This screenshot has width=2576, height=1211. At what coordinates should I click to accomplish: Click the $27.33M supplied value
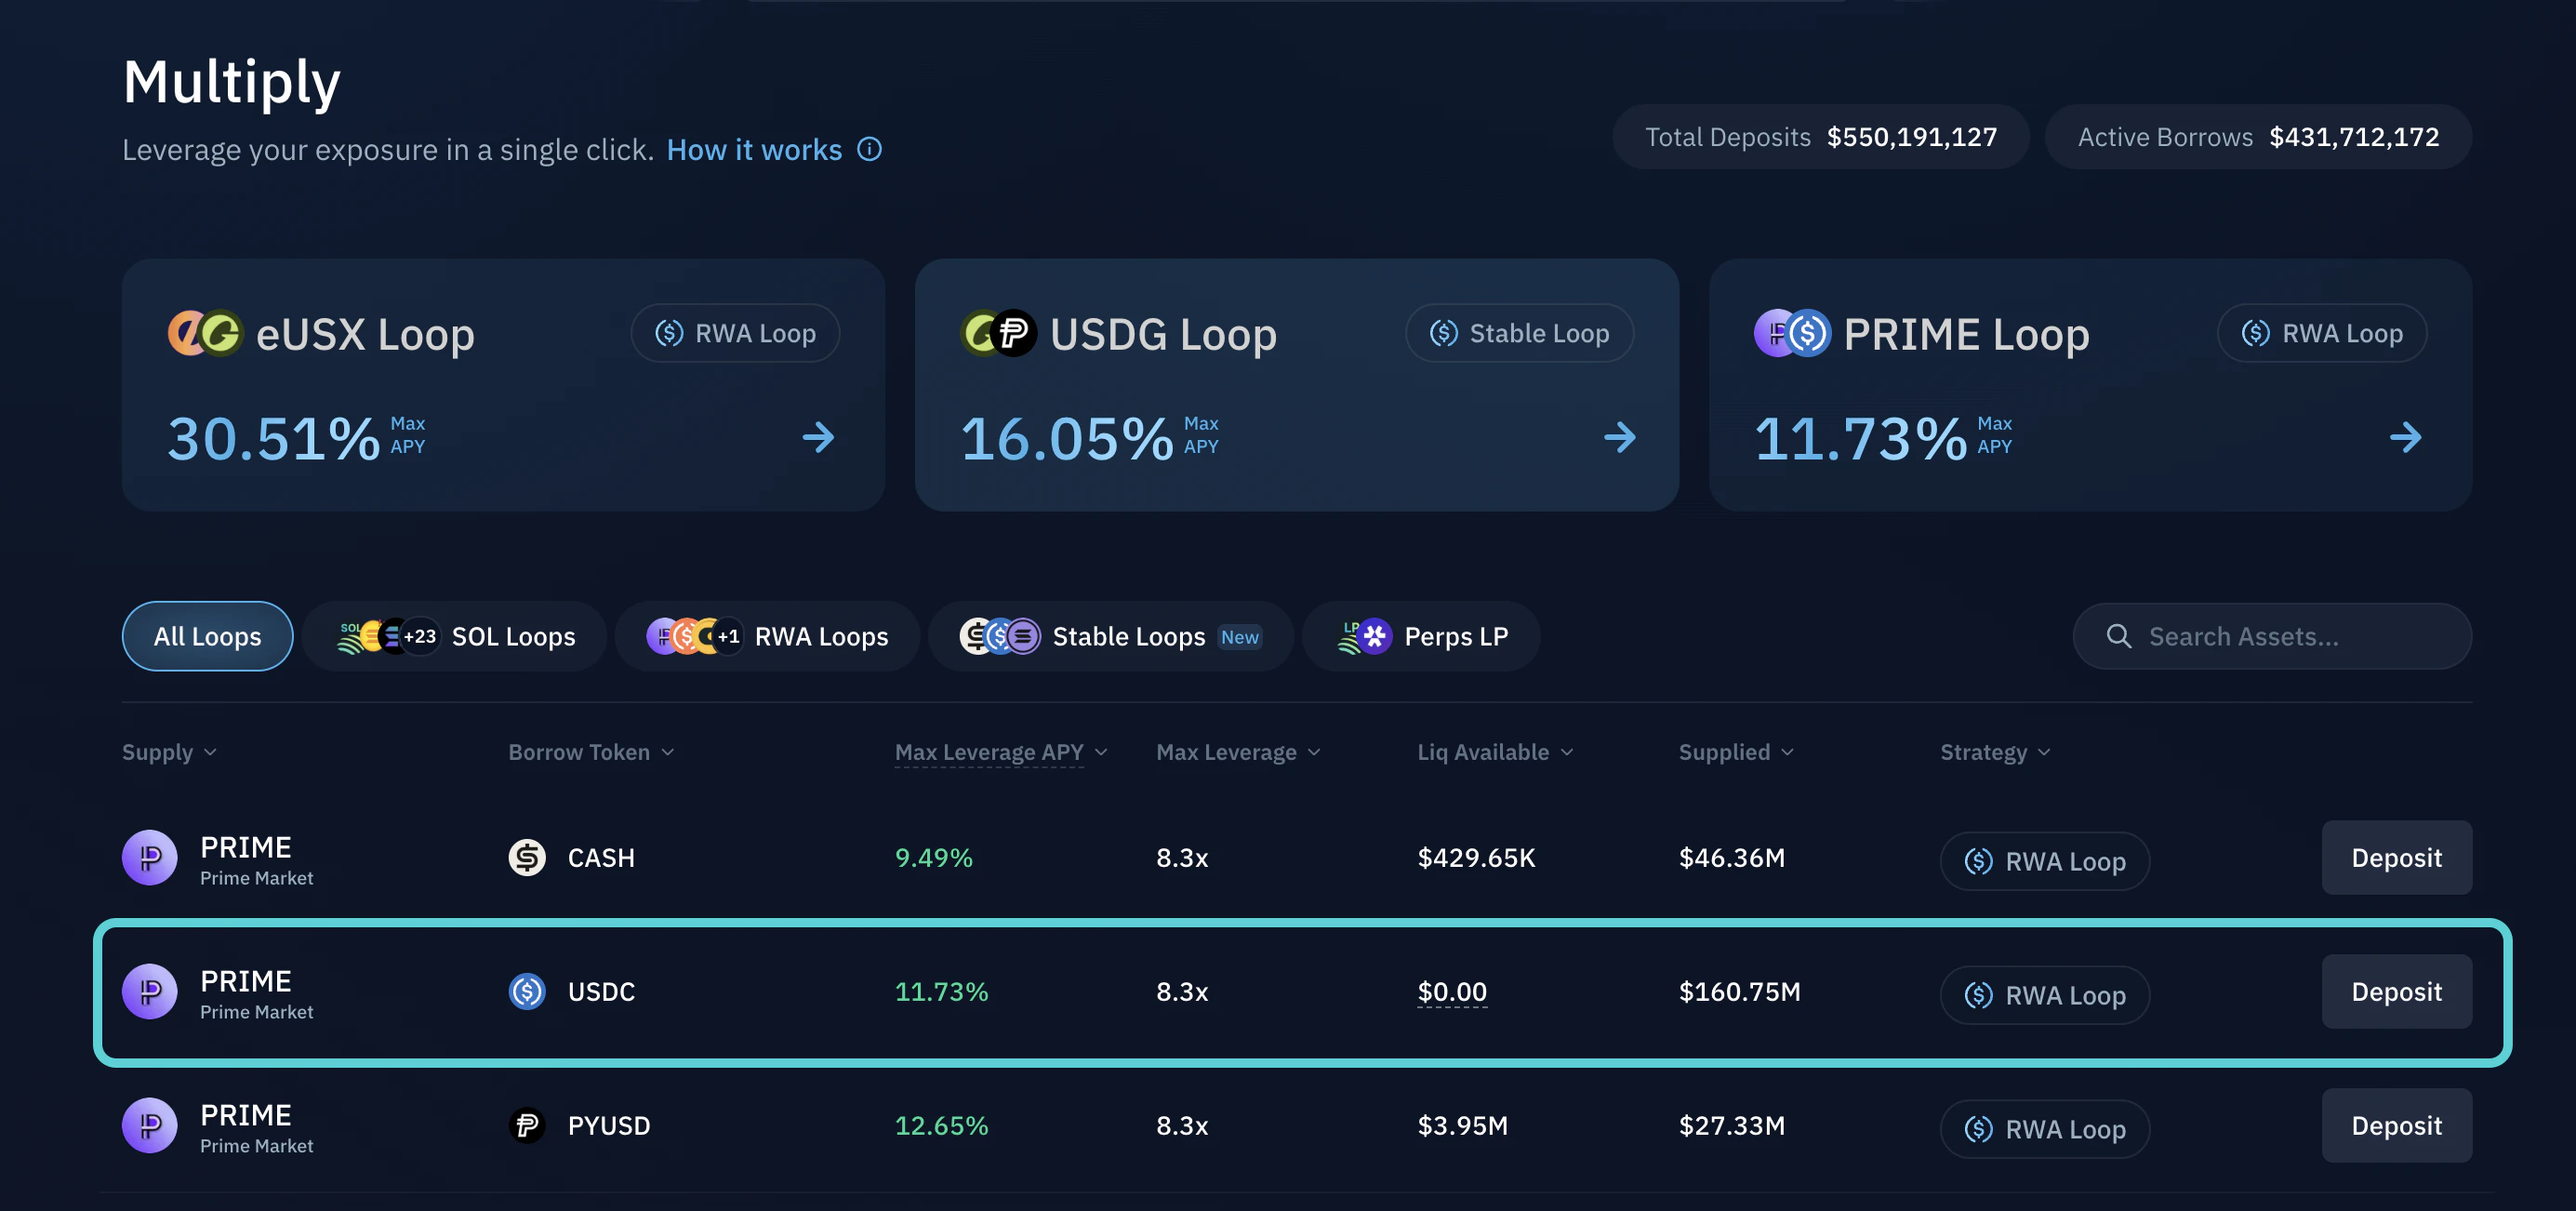[x=1732, y=1126]
